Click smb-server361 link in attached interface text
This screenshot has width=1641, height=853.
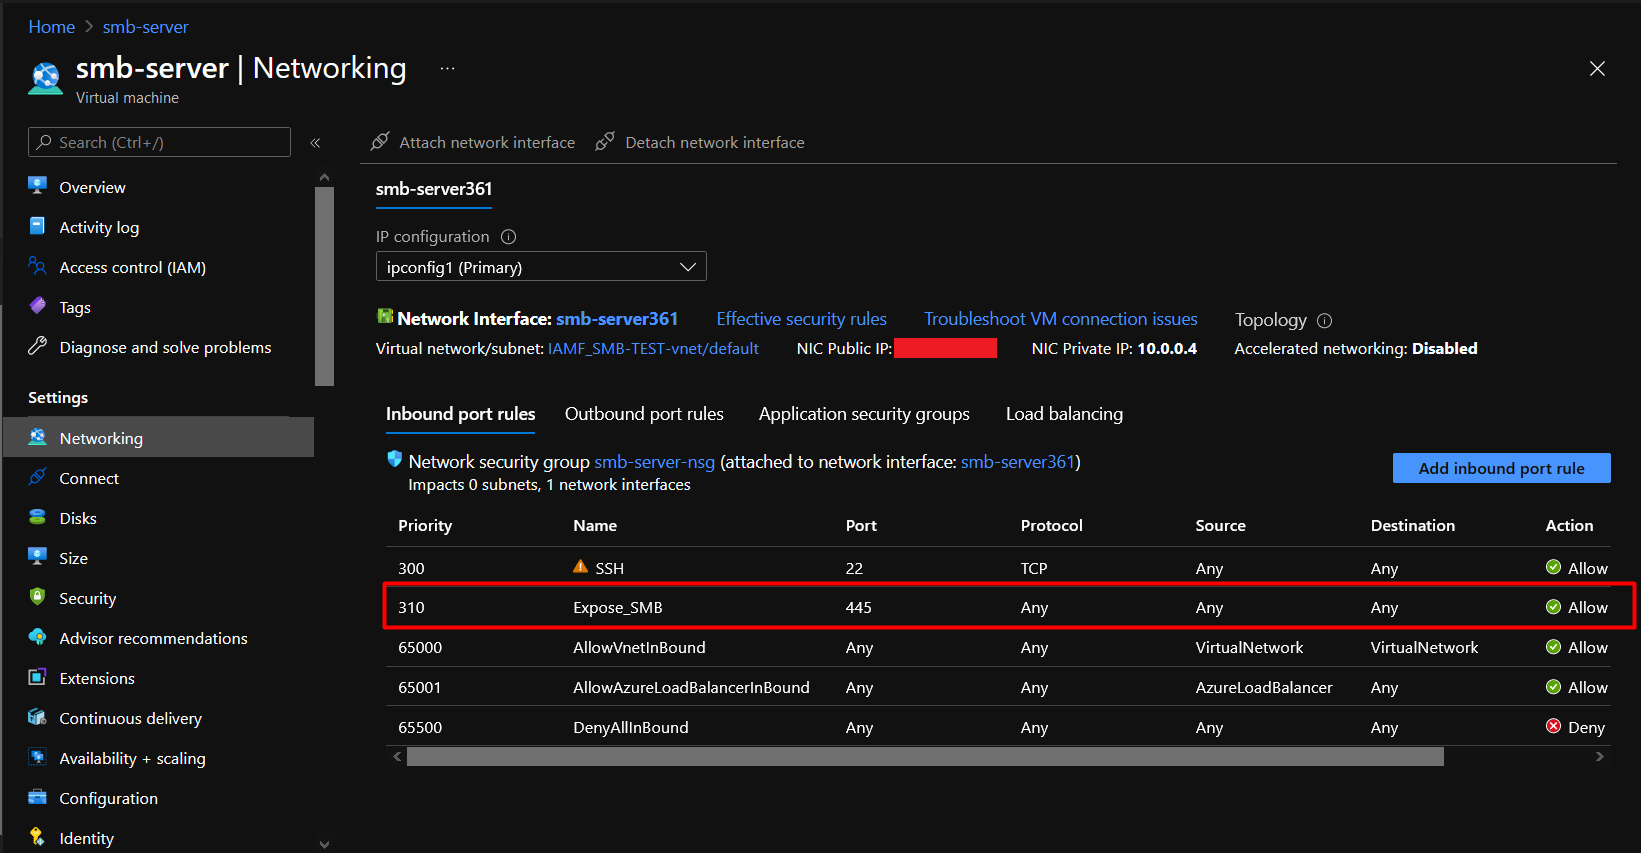(1017, 462)
